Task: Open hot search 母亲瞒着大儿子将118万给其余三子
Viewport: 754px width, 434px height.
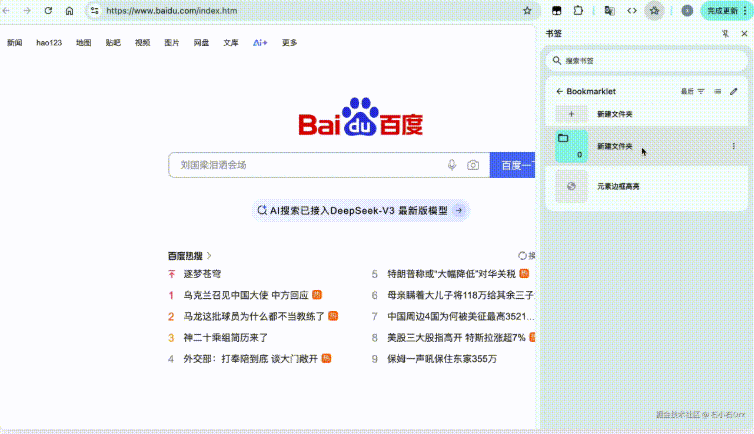Action: [461, 295]
